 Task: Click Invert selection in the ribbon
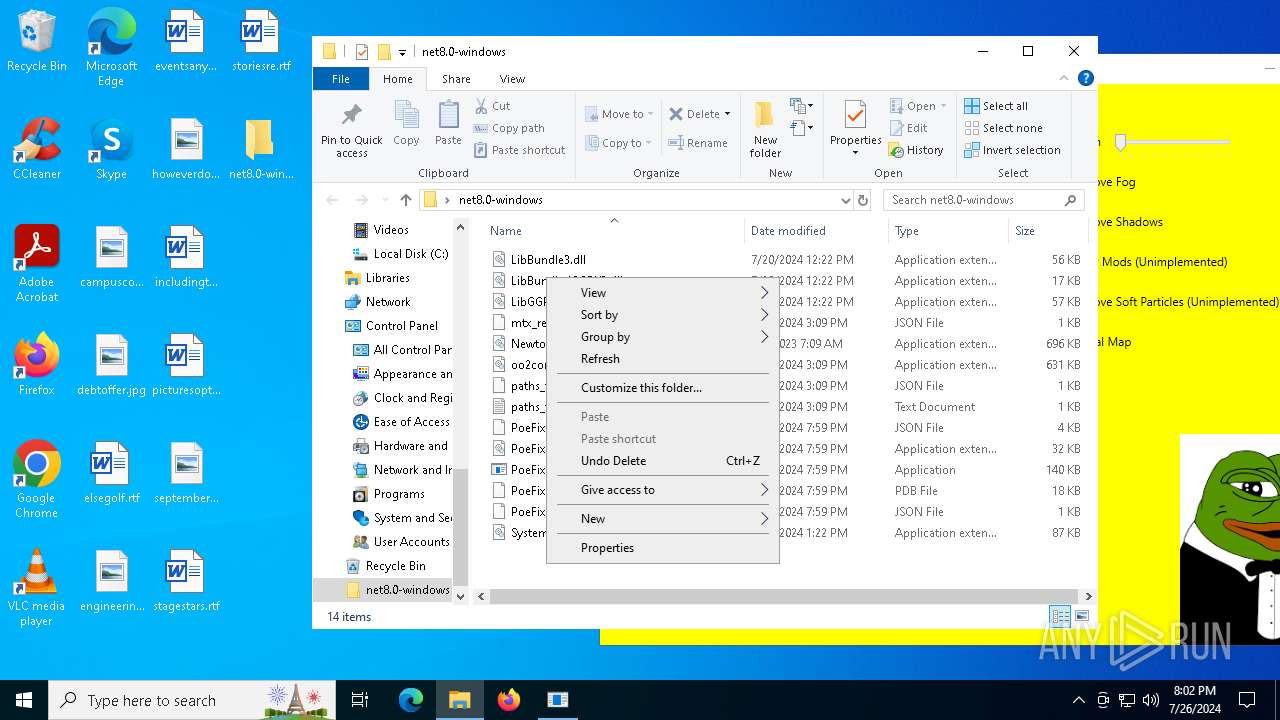pyautogui.click(x=1012, y=150)
